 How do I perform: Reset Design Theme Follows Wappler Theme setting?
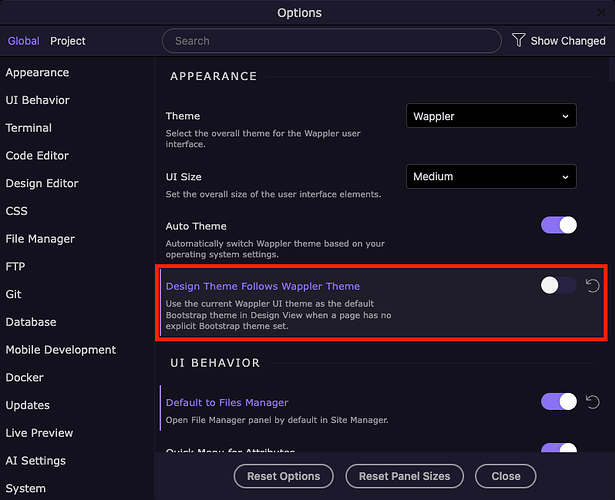point(592,286)
